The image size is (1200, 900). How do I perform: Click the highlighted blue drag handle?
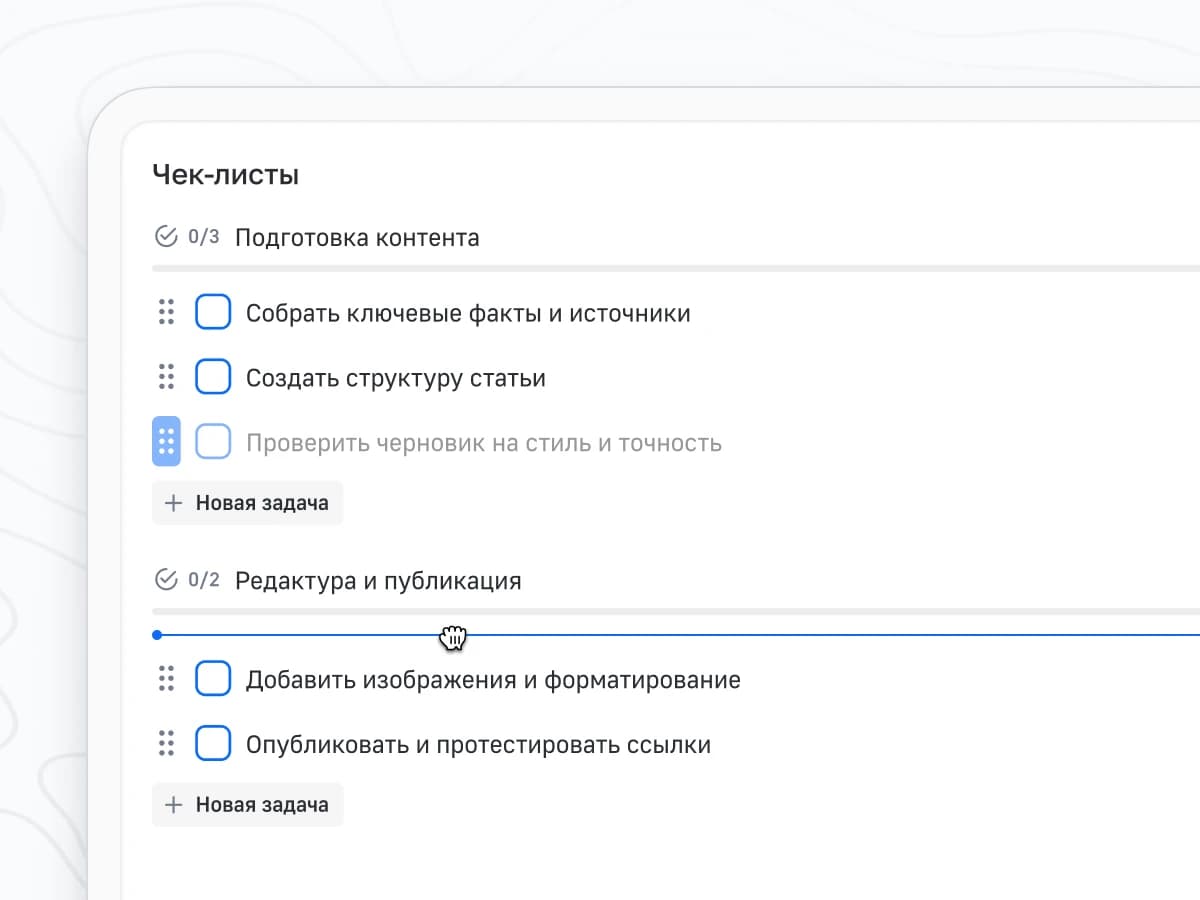point(167,441)
